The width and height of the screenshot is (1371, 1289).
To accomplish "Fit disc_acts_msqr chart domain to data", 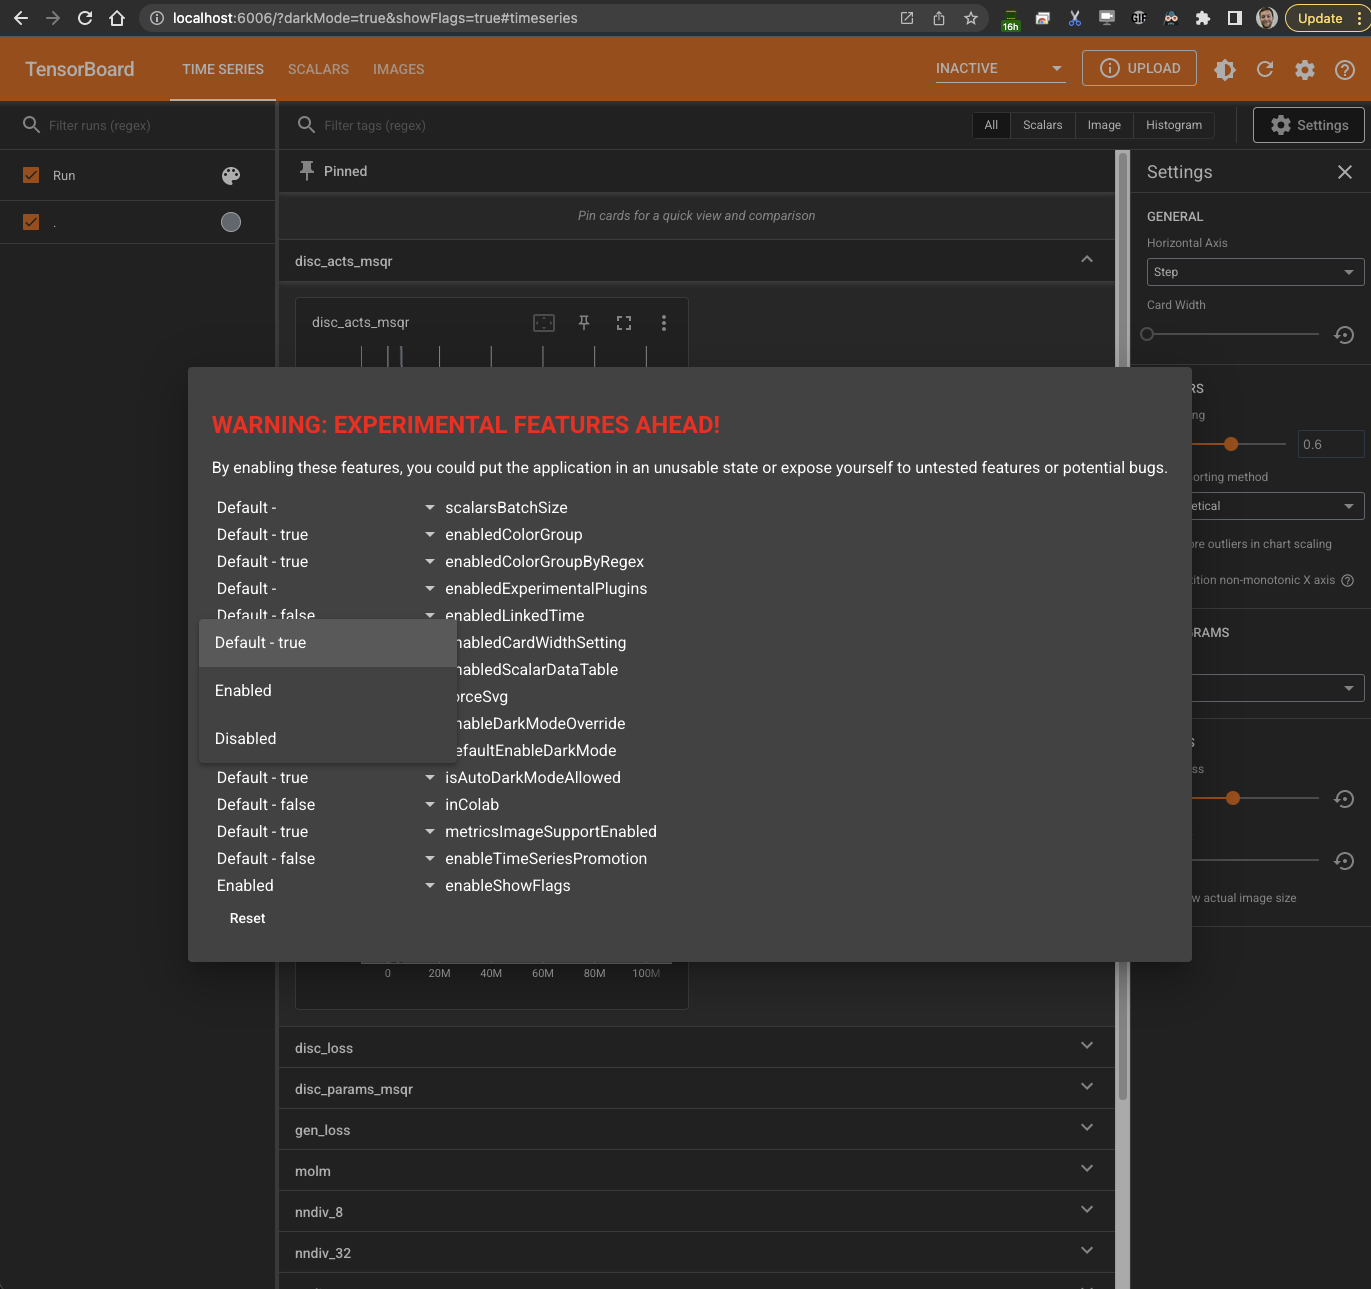I will (544, 323).
